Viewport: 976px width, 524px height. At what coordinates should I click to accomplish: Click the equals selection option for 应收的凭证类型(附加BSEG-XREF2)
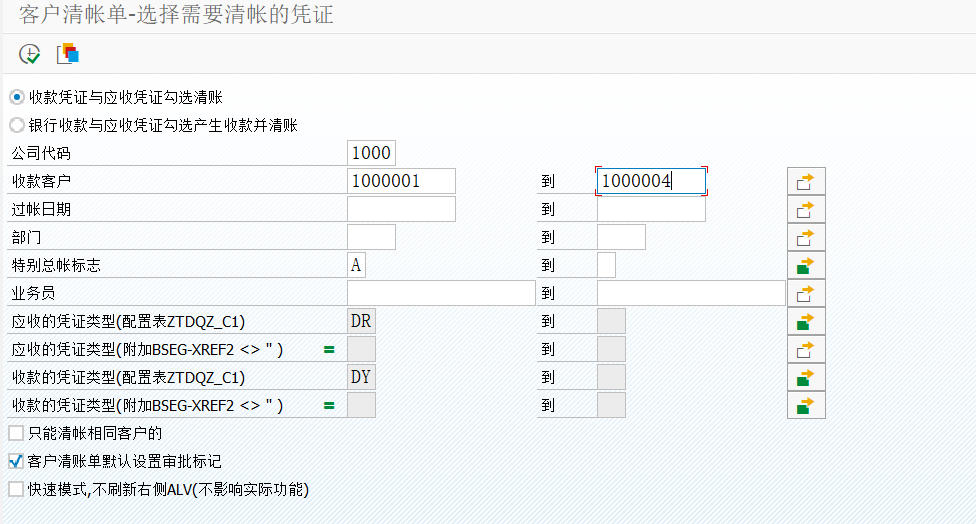[x=329, y=350]
